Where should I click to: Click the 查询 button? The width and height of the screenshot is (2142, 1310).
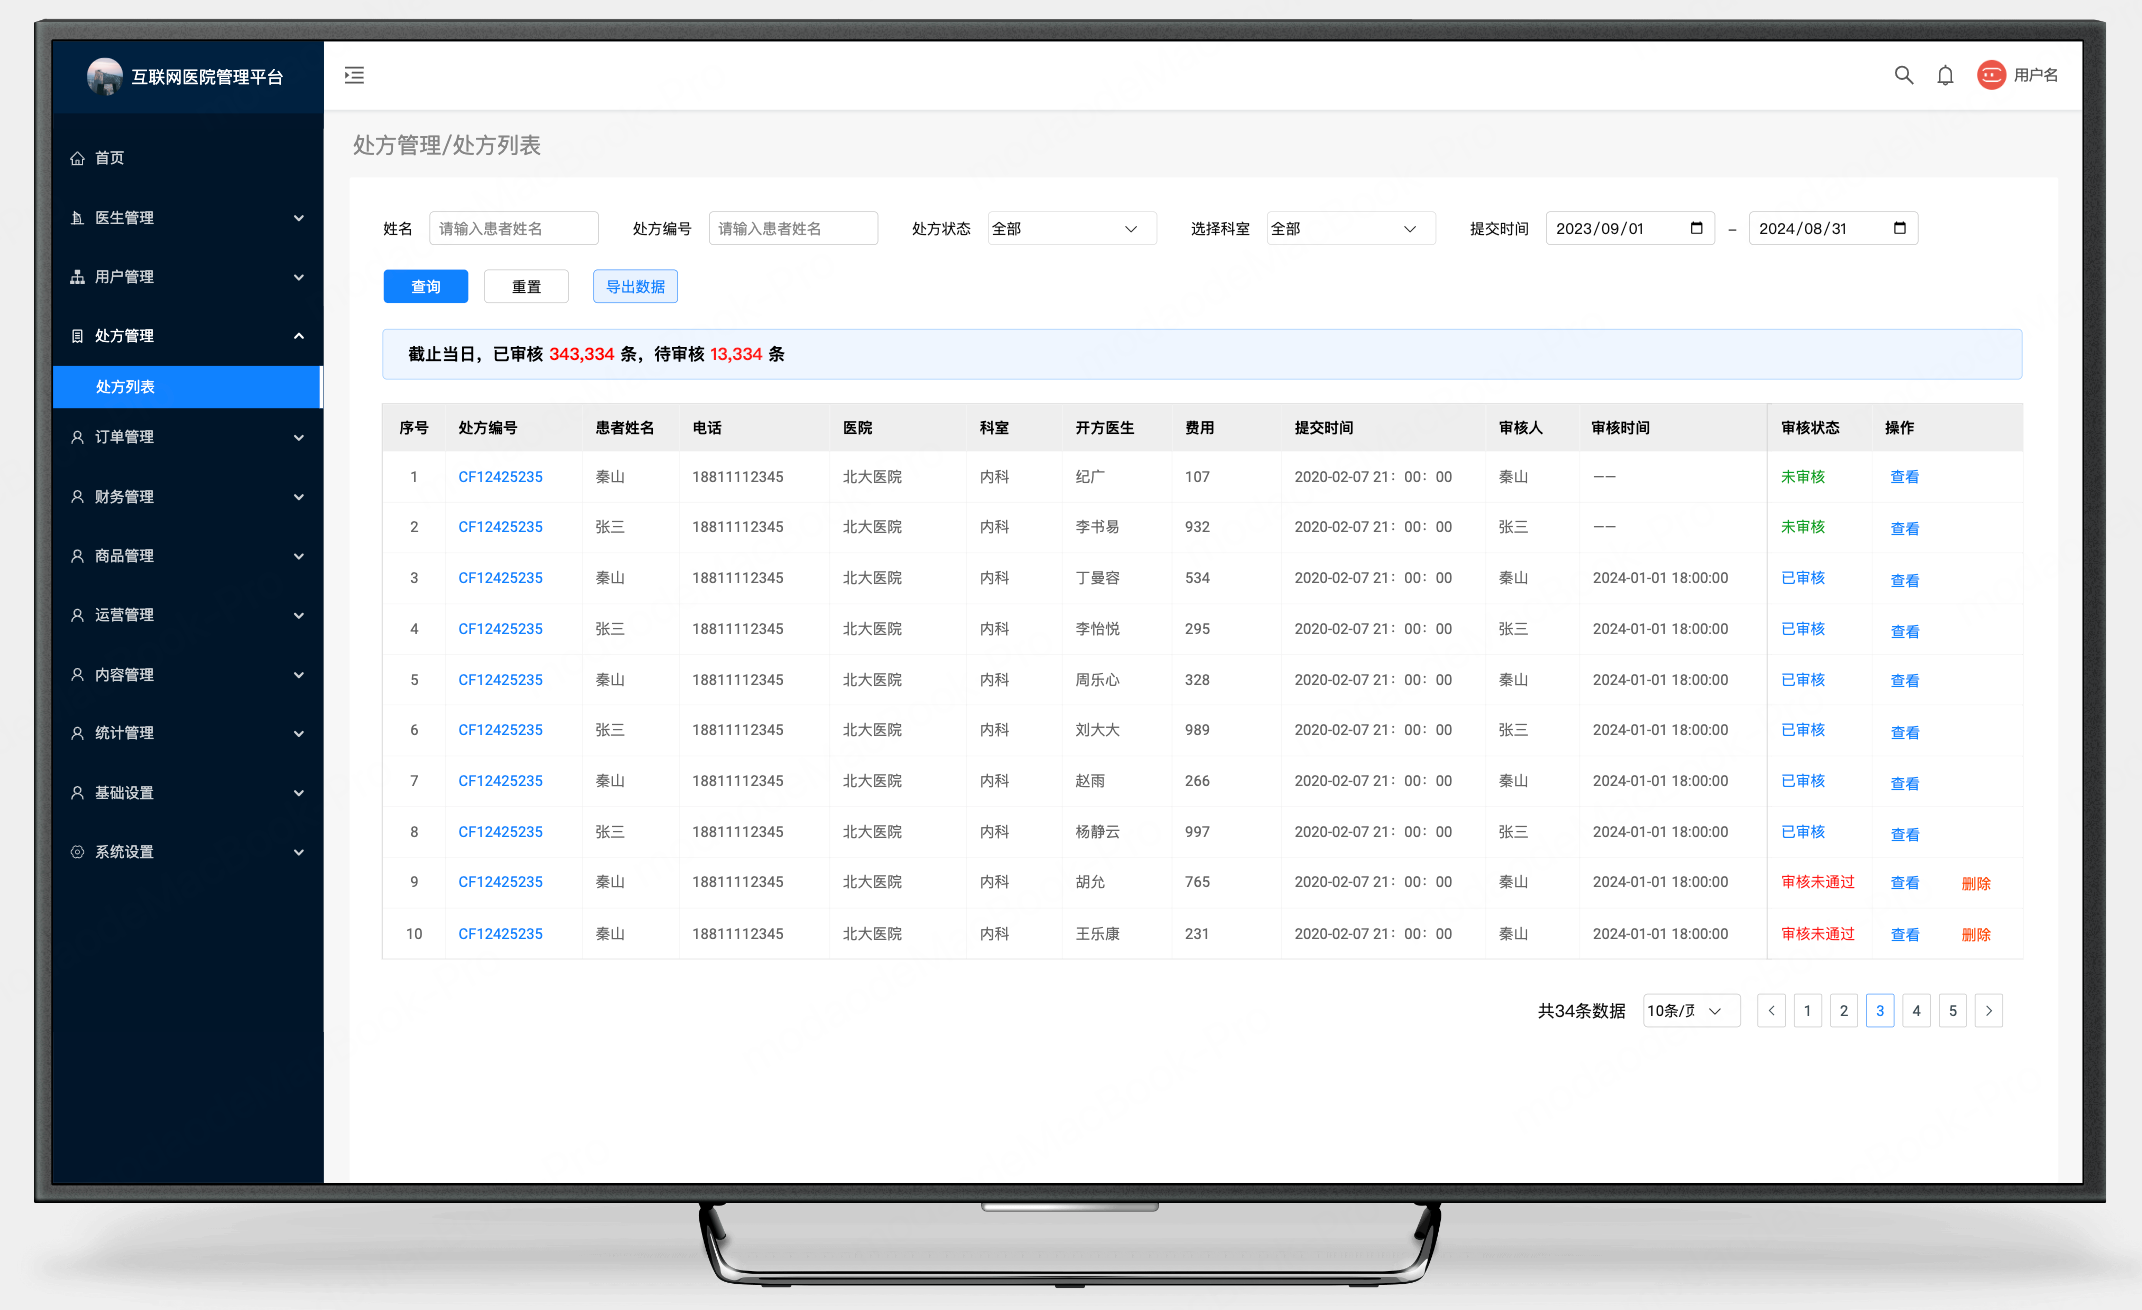point(426,286)
